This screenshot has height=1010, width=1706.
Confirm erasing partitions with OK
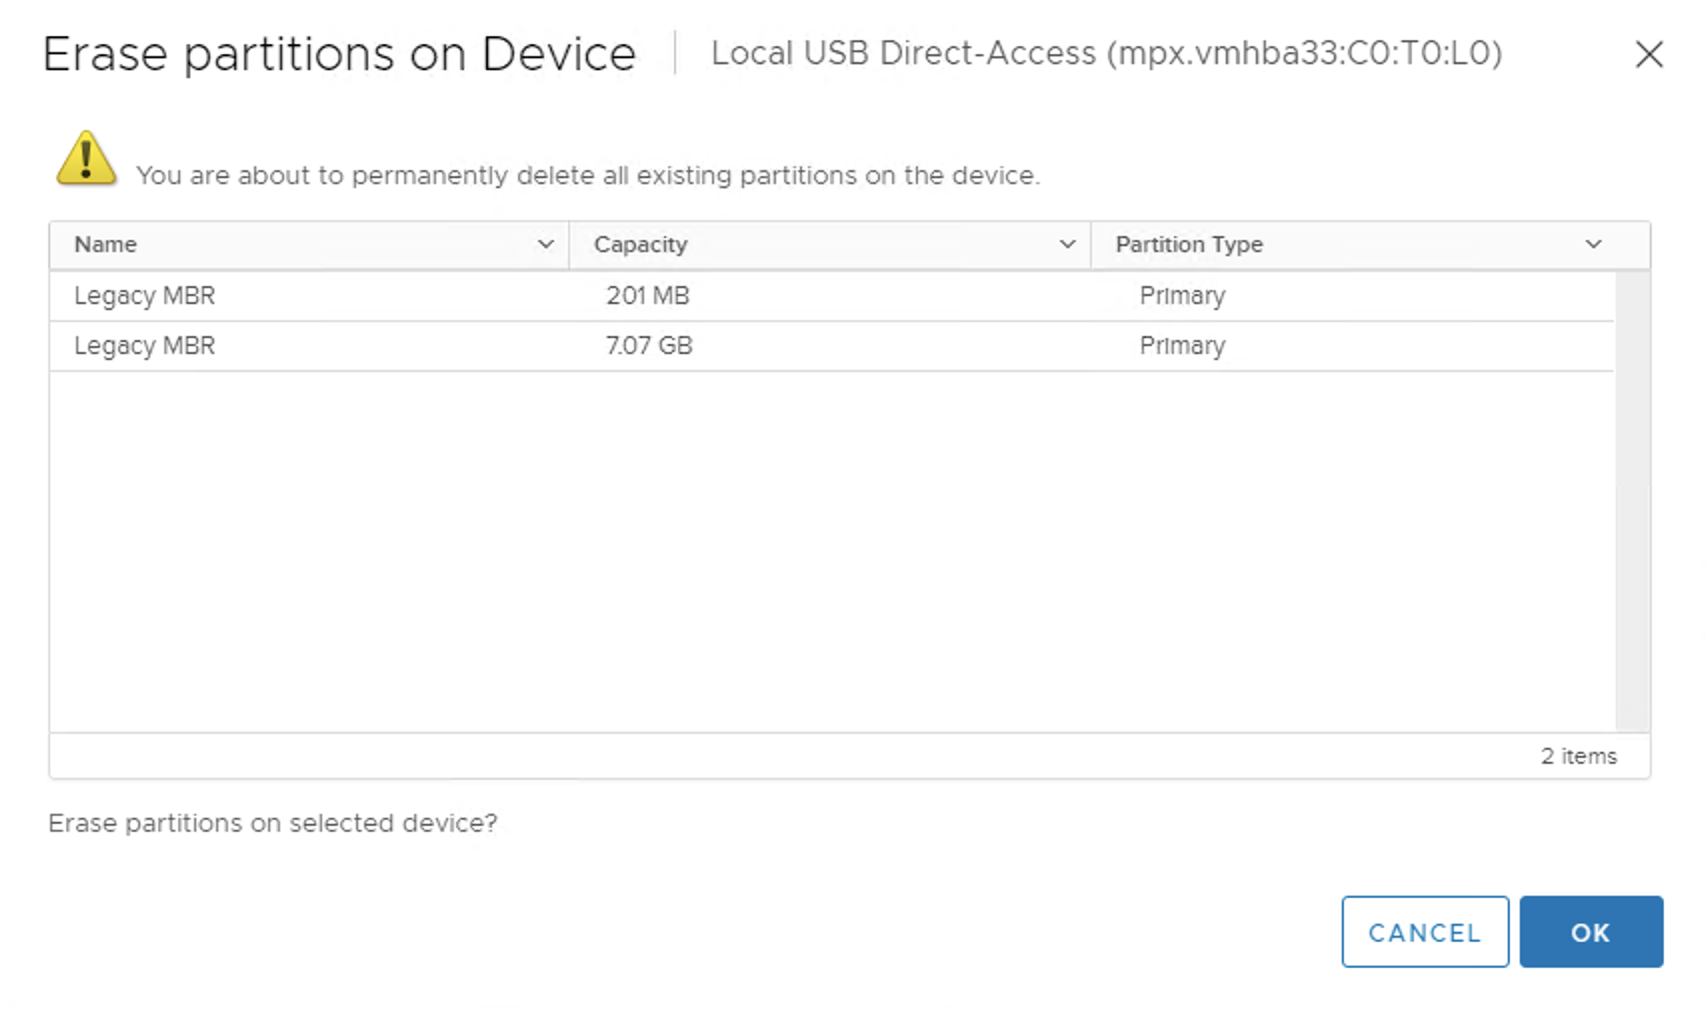pyautogui.click(x=1591, y=932)
